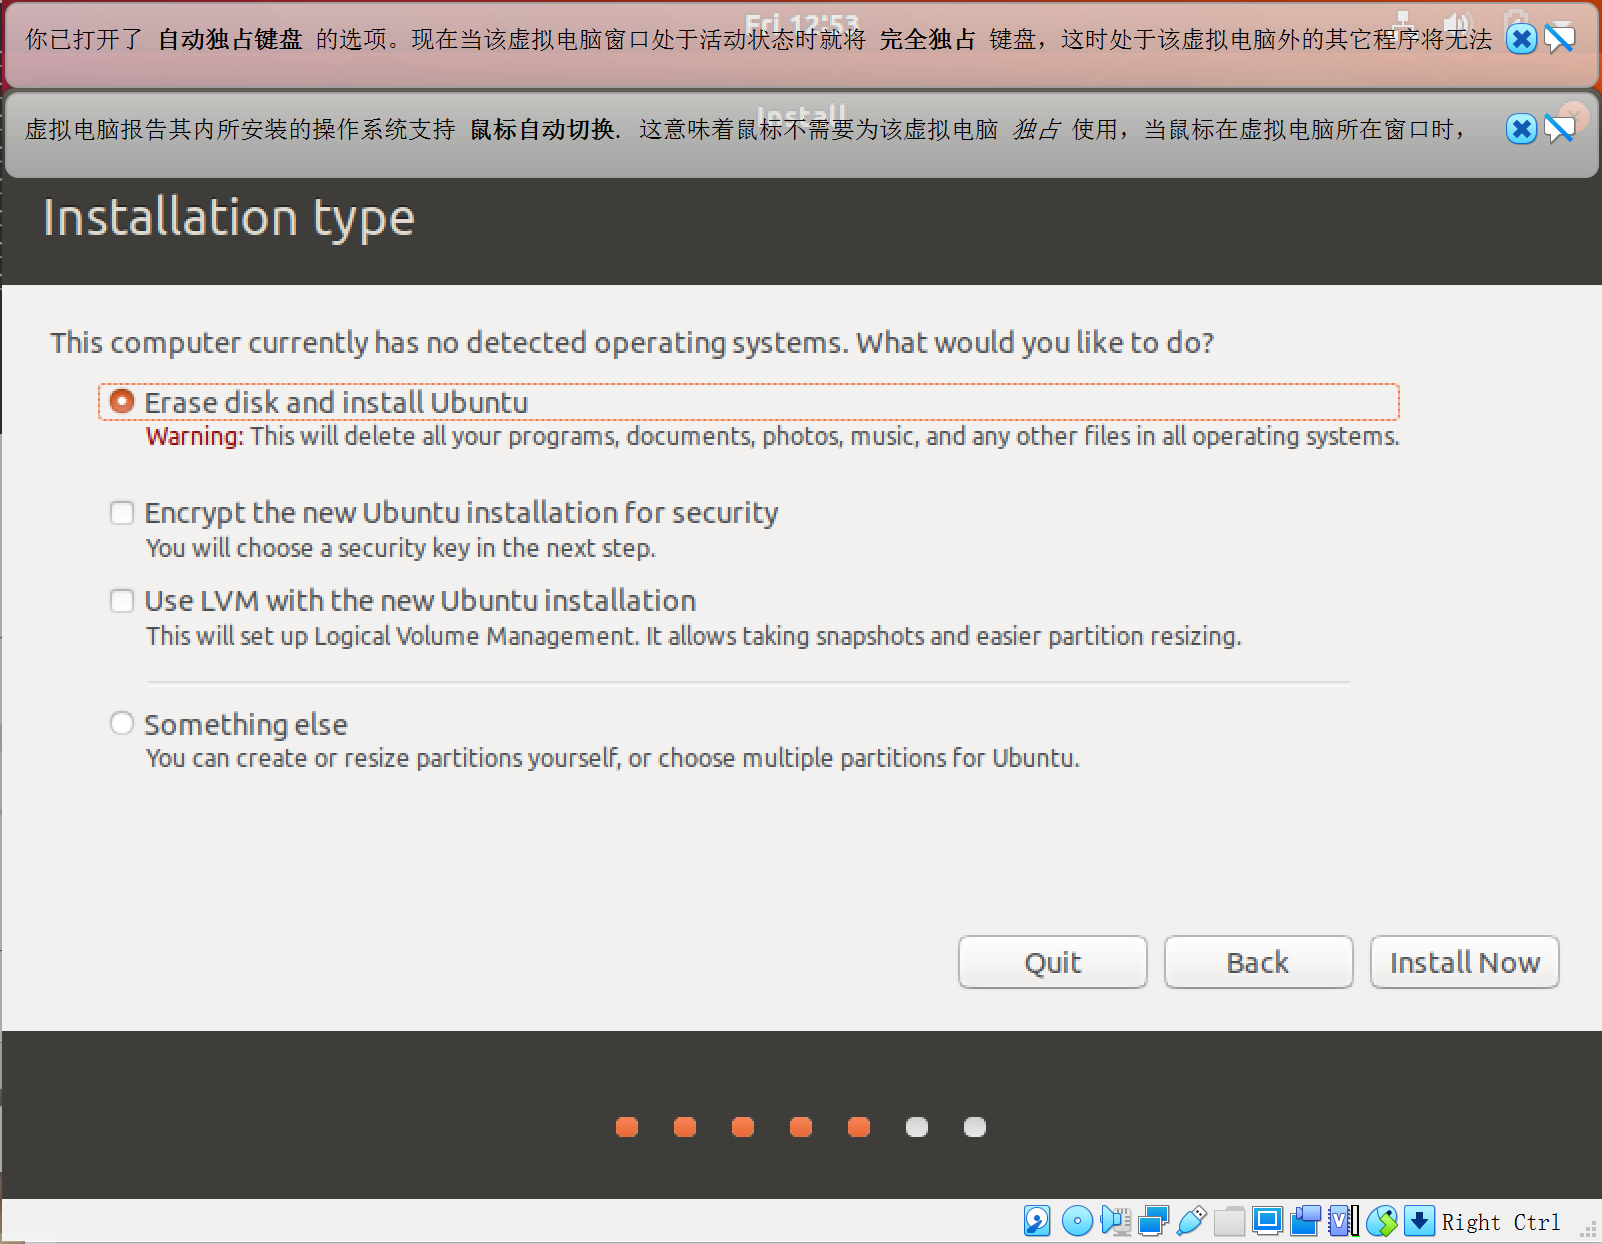Click the virtualization CPU chip status icon

pos(1343,1221)
